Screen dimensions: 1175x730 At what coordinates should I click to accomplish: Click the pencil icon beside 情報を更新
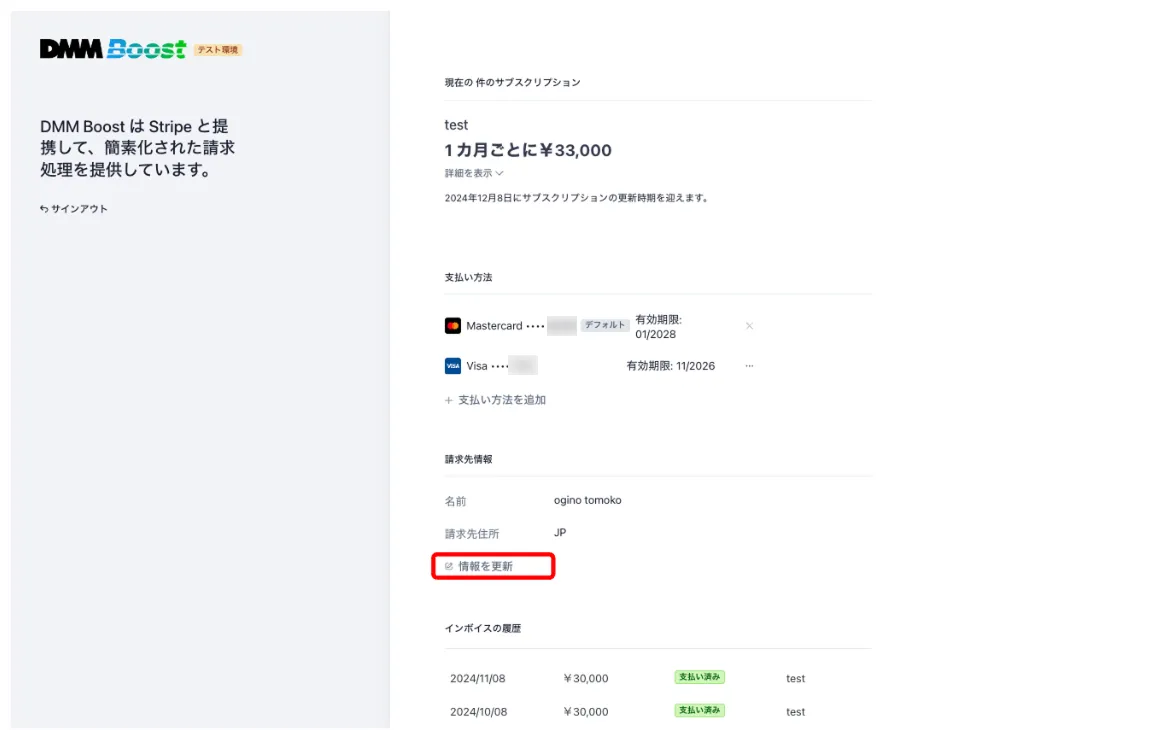[x=449, y=566]
